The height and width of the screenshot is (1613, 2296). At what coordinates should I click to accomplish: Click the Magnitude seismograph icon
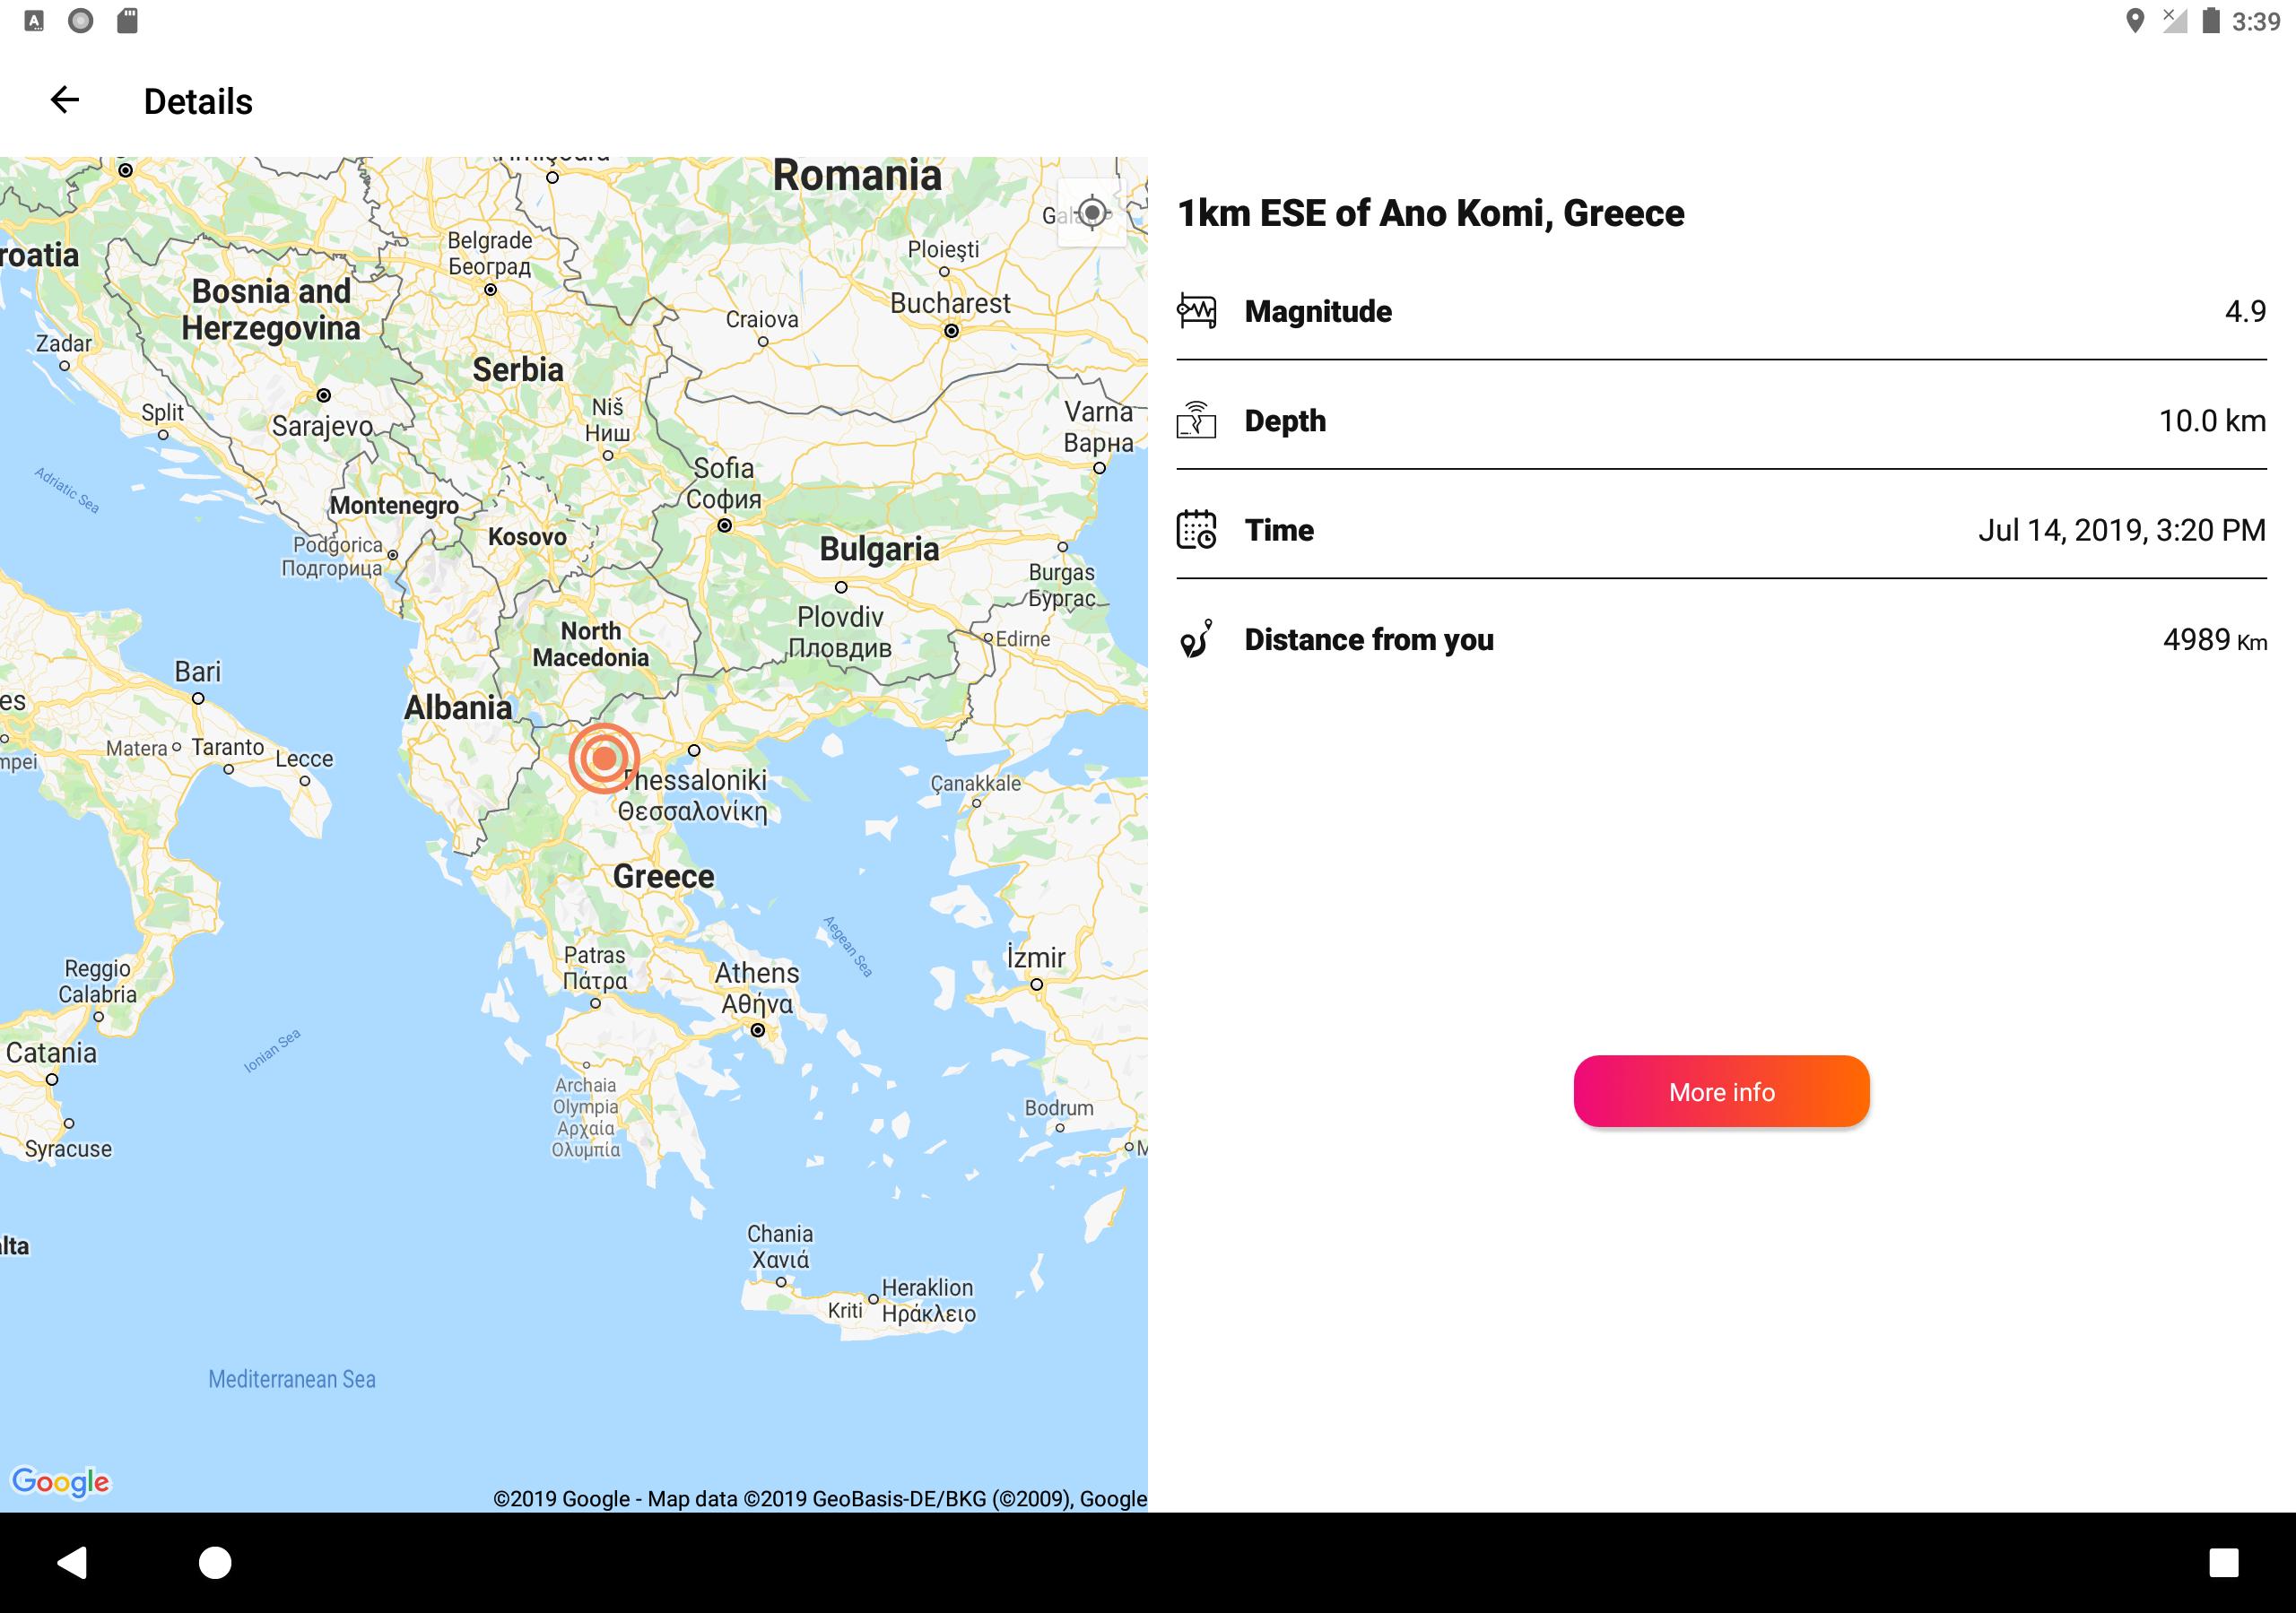[1197, 311]
